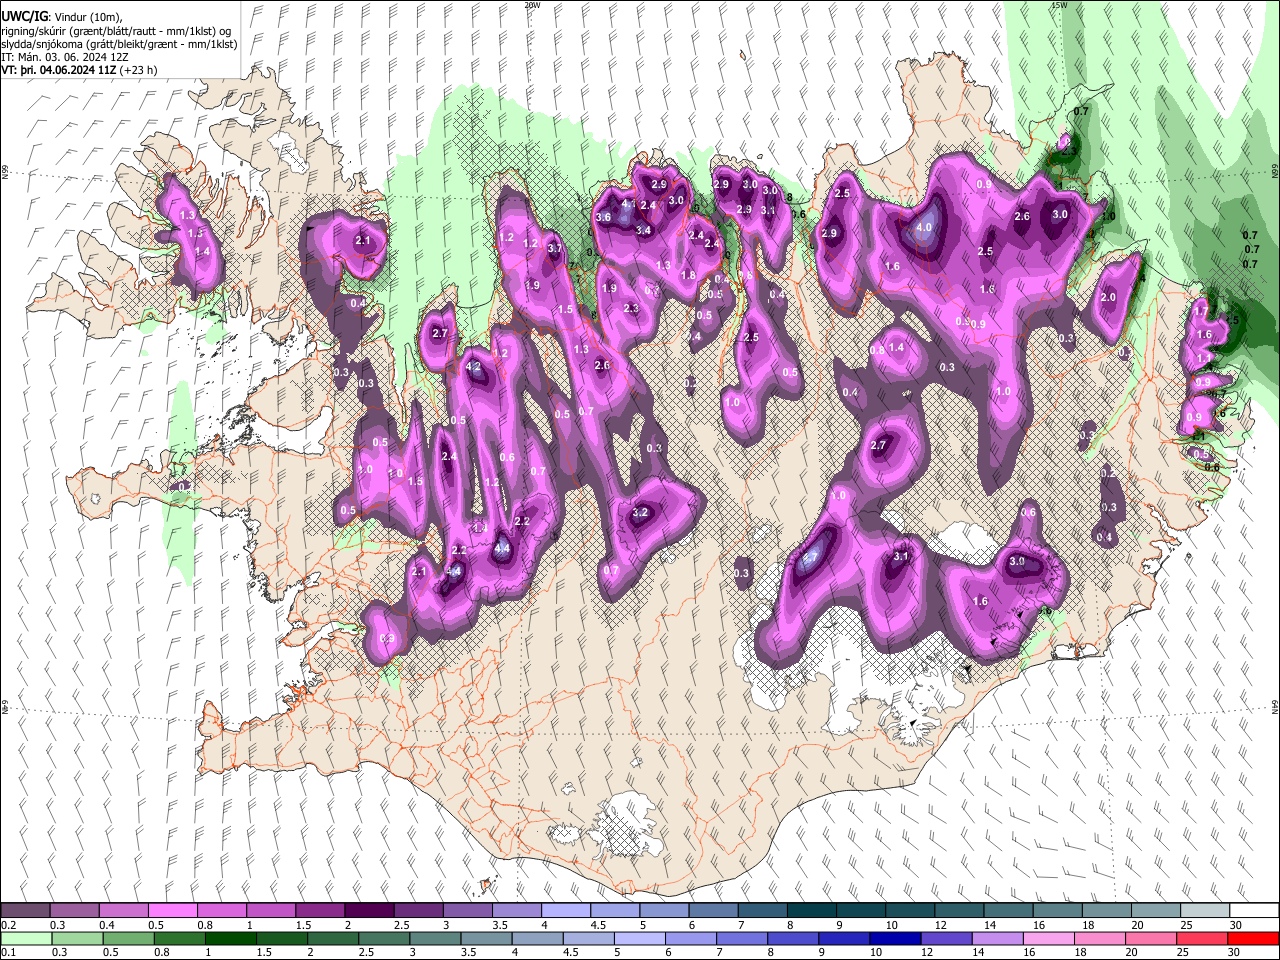Click the 'IT: Mán. 03. 06. 2024 12Z' initial time
Image resolution: width=1280 pixels, height=960 pixels.
65,57
